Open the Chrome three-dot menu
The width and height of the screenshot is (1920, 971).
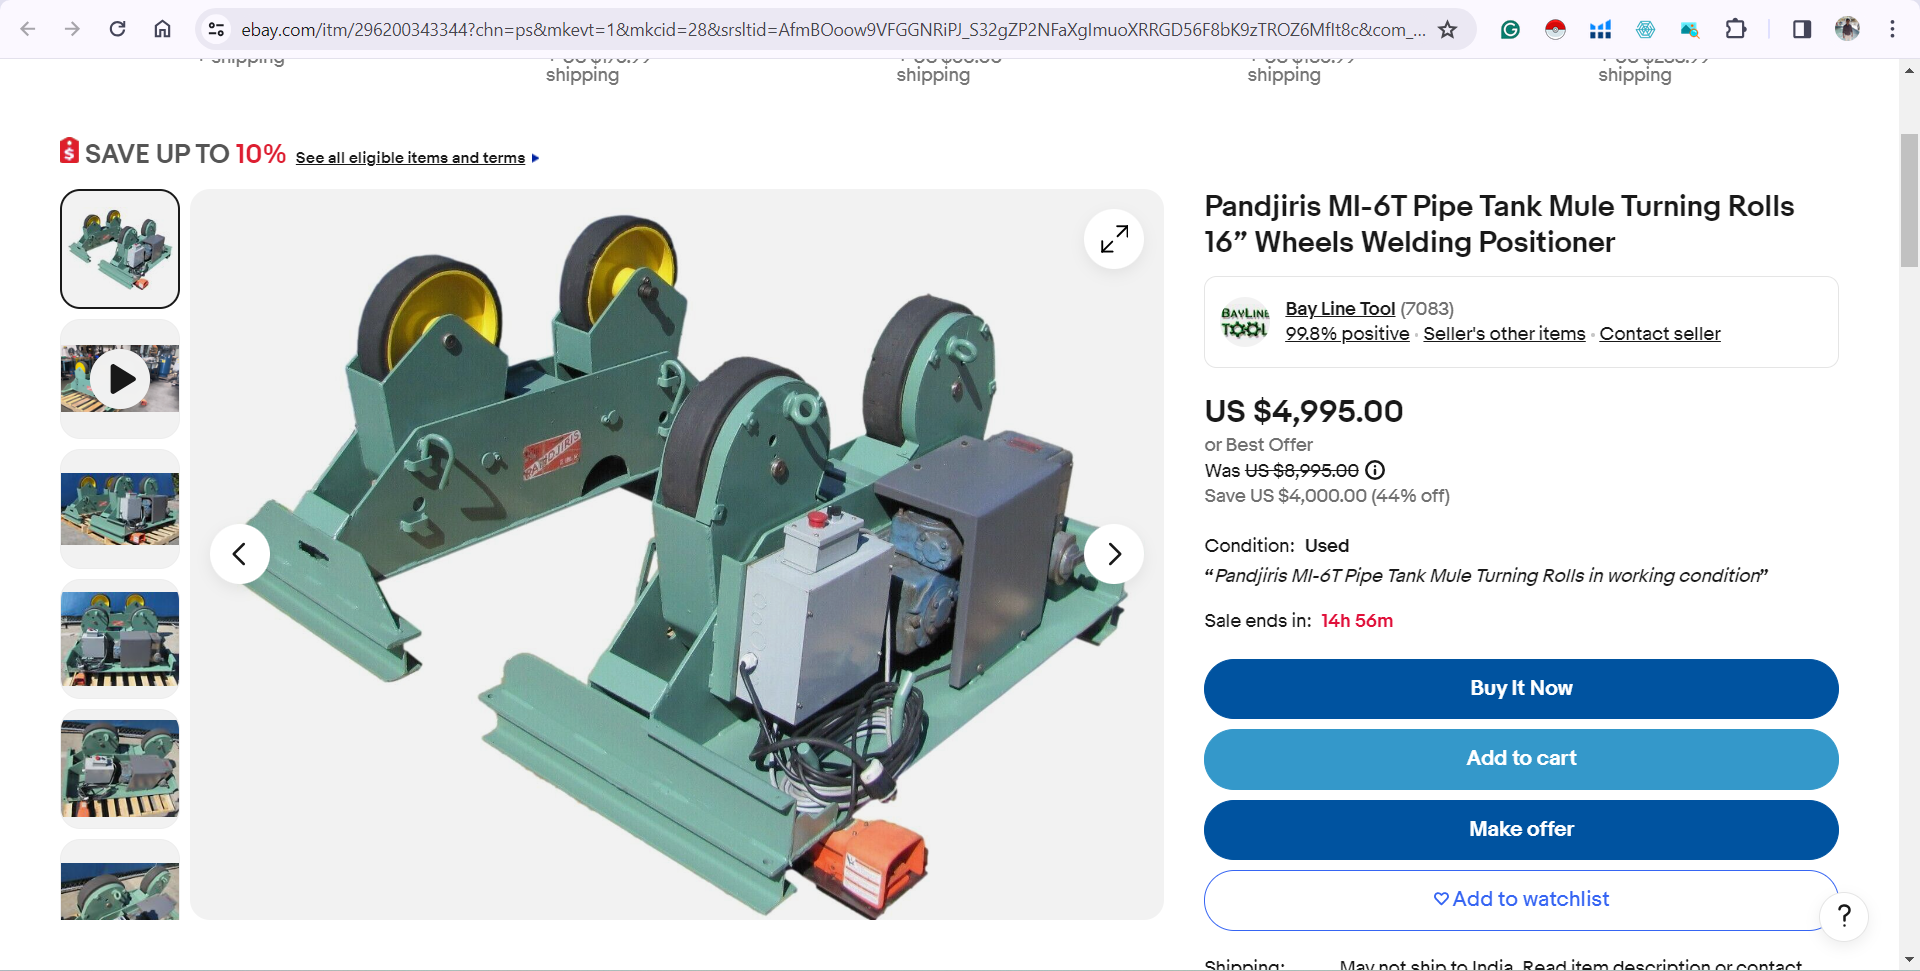1892,29
